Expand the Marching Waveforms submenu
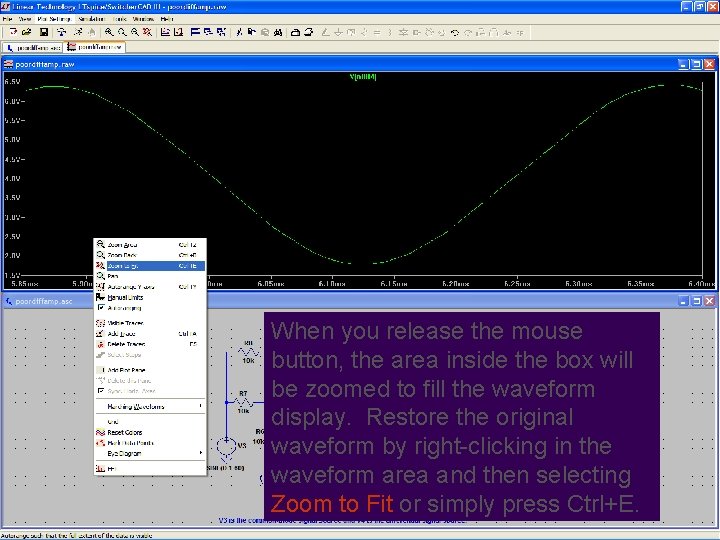The height and width of the screenshot is (540, 720). pyautogui.click(x=150, y=406)
